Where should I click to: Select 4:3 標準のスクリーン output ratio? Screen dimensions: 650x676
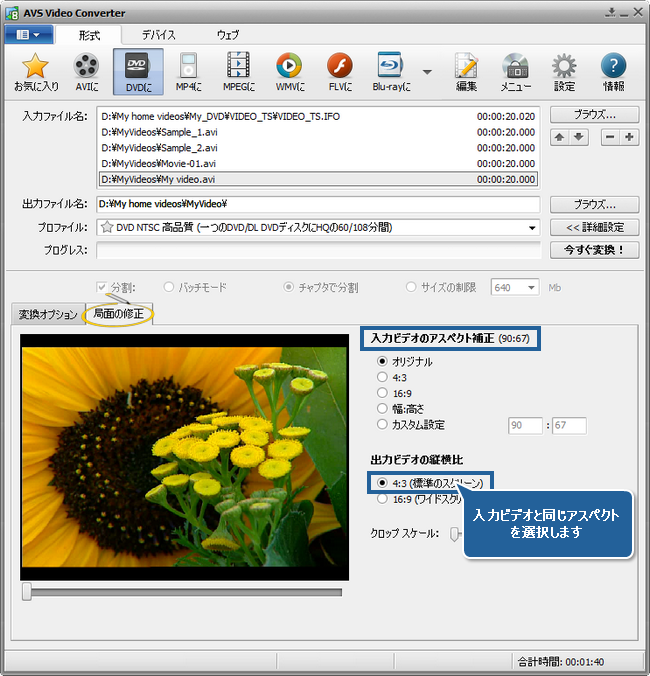point(383,482)
